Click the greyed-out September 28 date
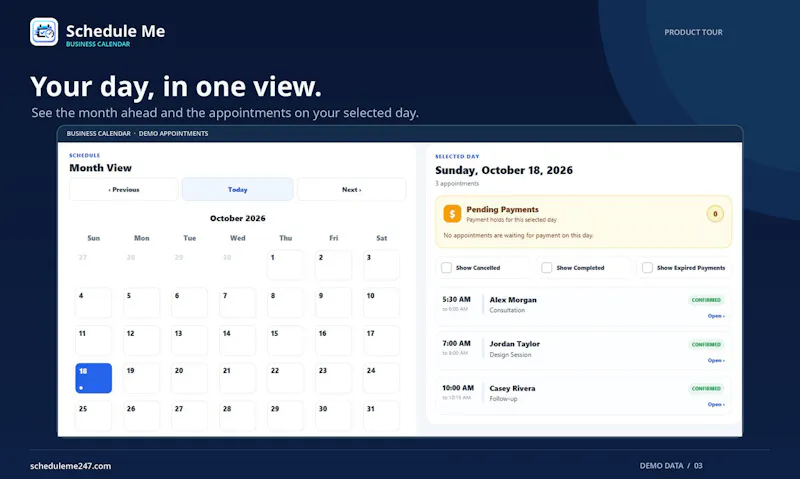Viewport: 800px width, 479px height. pos(131,258)
